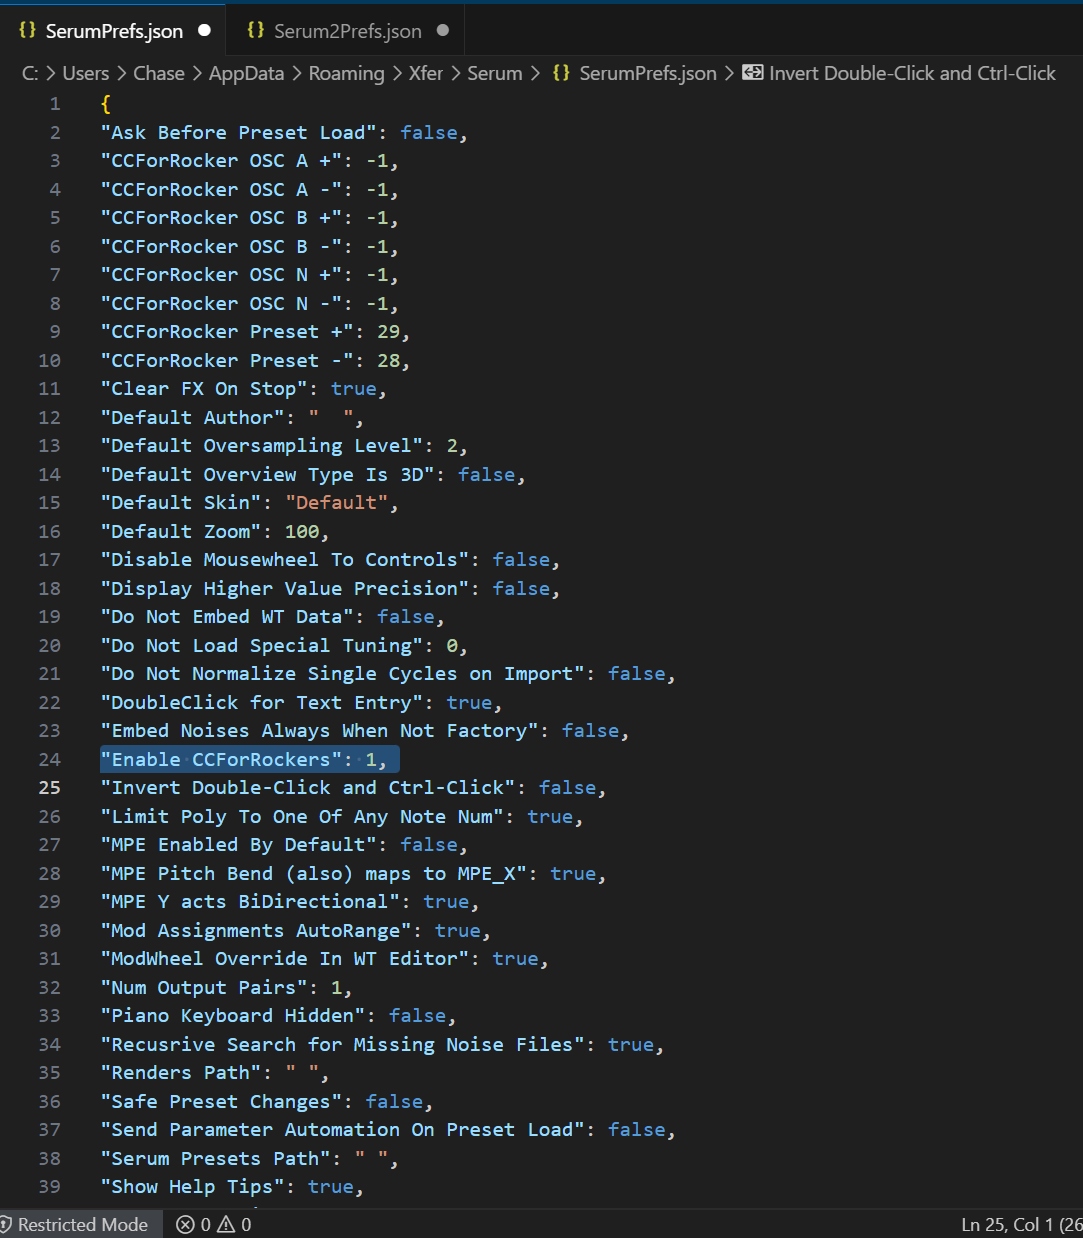The image size is (1083, 1238).
Task: Click the false value of "Safe Preset Changes"
Action: [x=394, y=1102]
